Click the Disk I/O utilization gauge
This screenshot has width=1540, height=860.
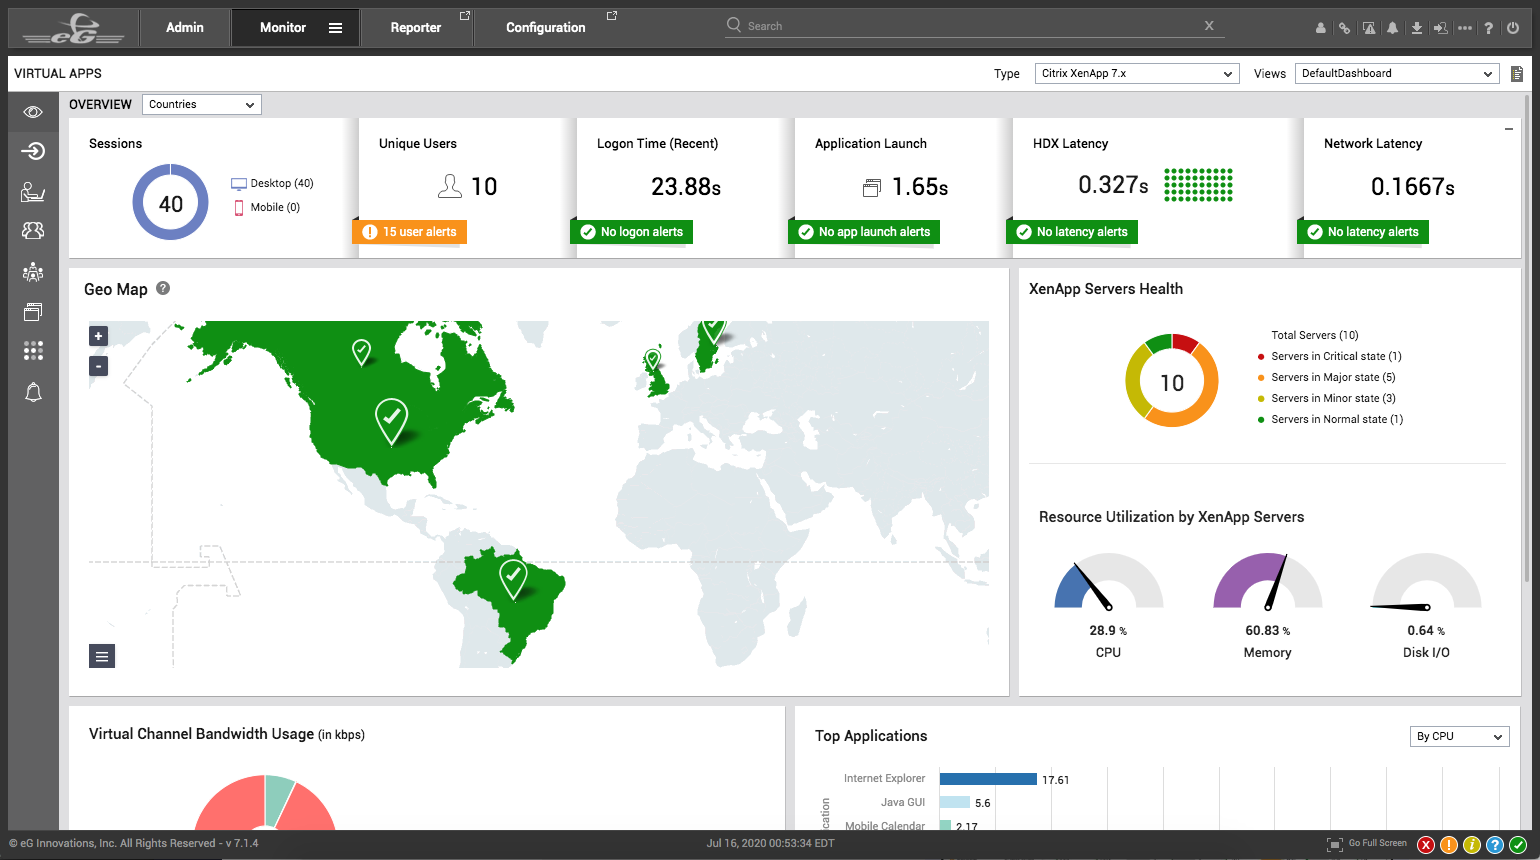1426,581
